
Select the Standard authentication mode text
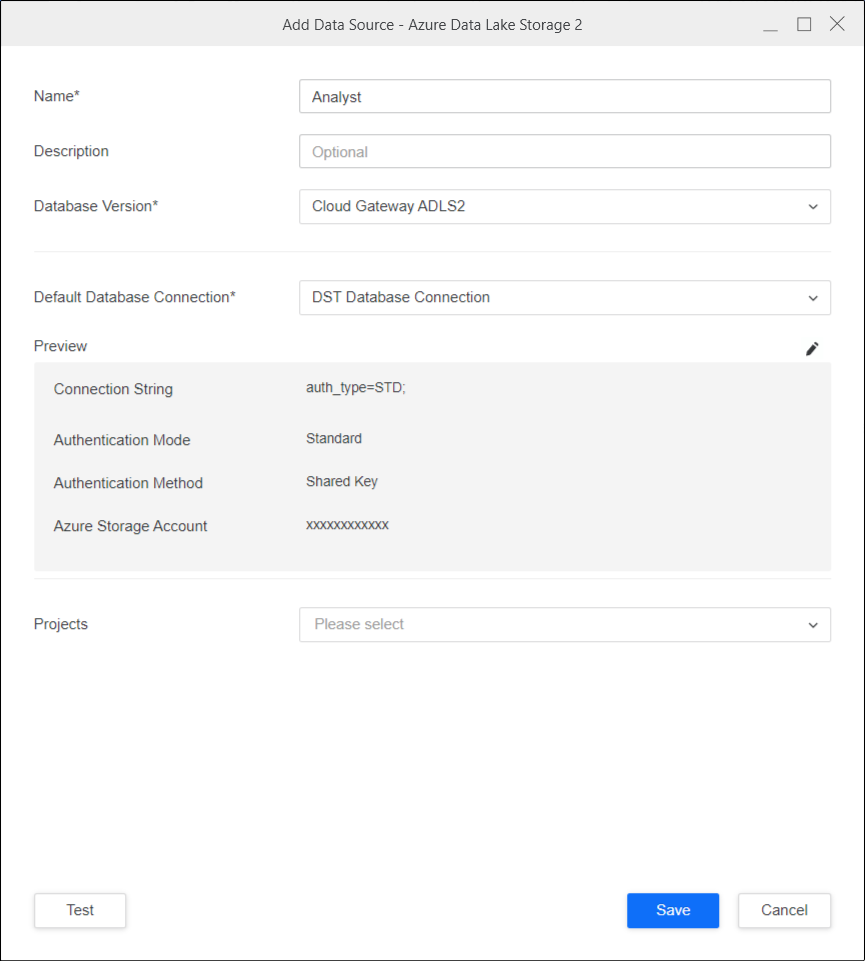[334, 438]
